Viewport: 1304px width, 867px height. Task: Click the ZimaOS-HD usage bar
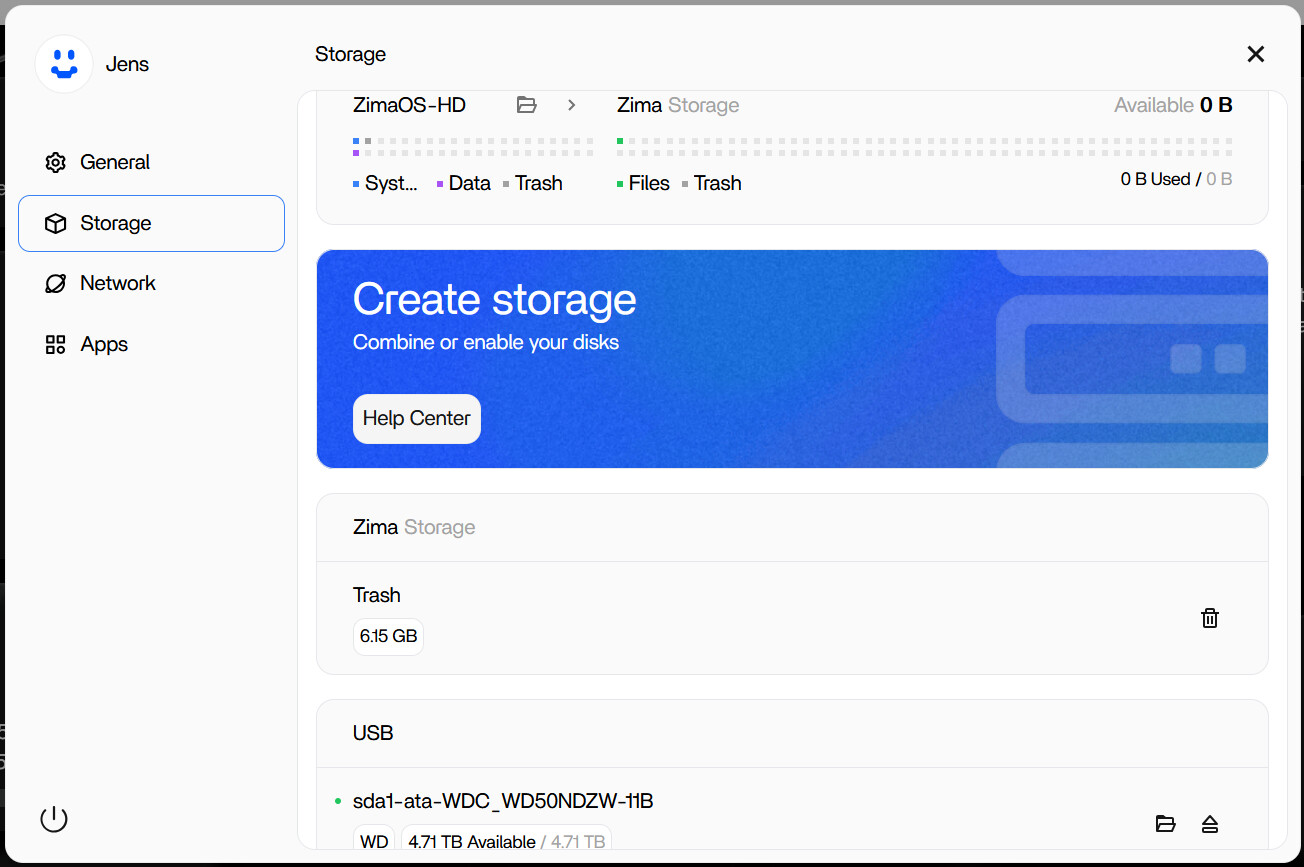[x=473, y=147]
